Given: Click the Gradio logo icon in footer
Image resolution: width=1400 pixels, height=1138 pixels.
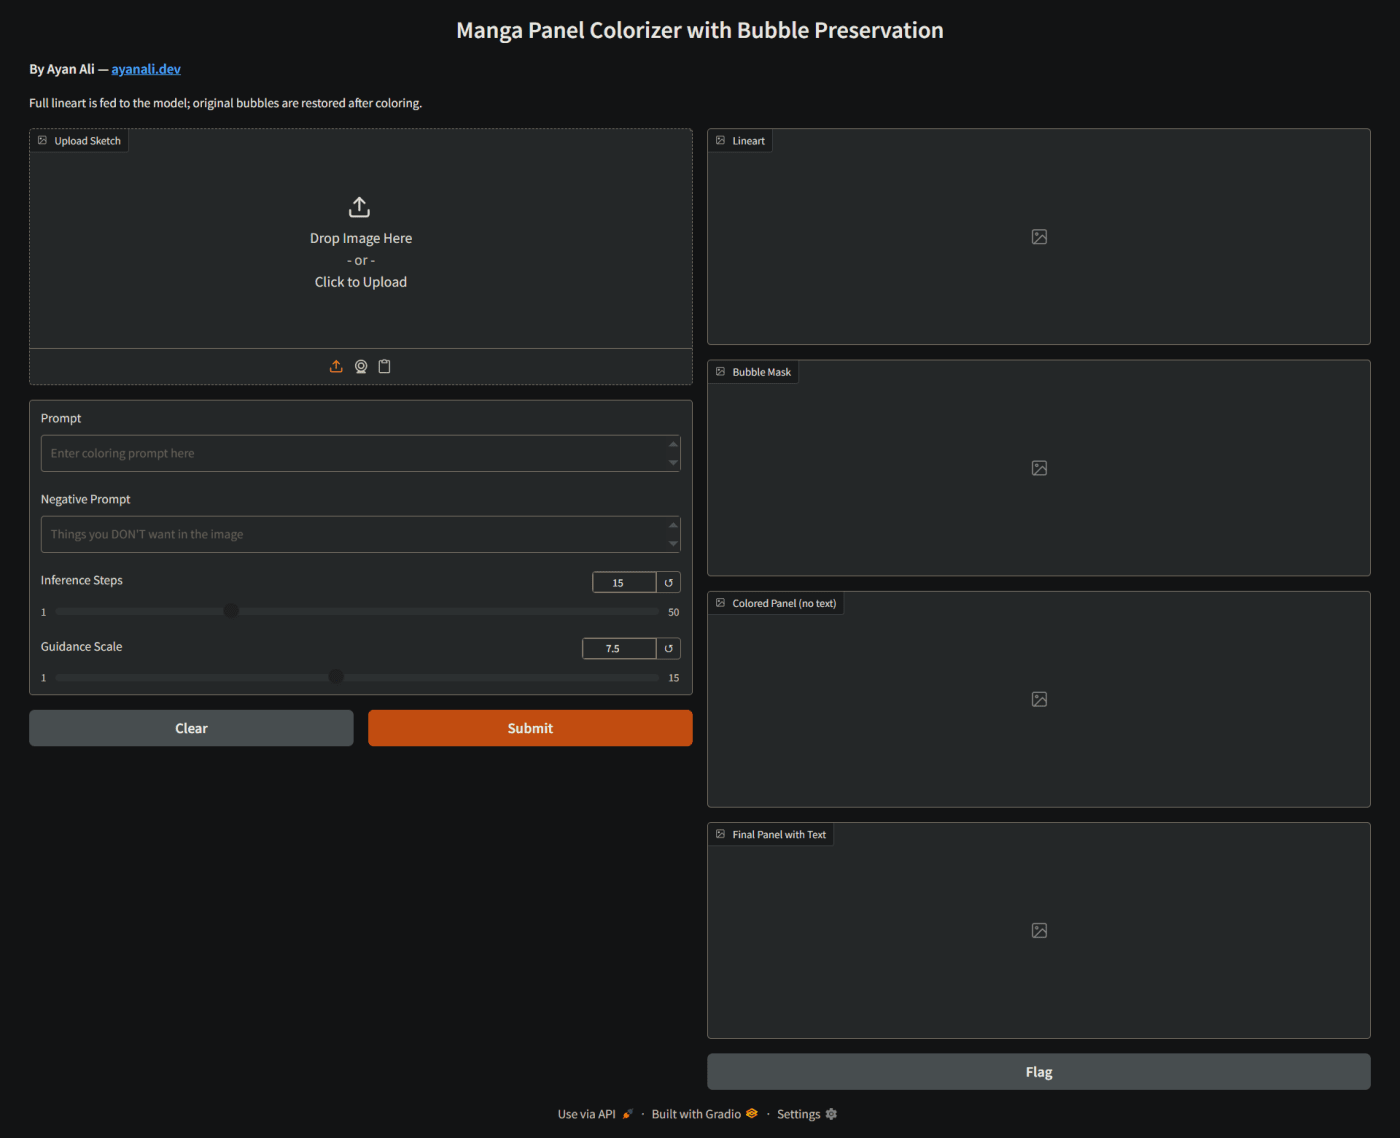Looking at the screenshot, I should (752, 1113).
